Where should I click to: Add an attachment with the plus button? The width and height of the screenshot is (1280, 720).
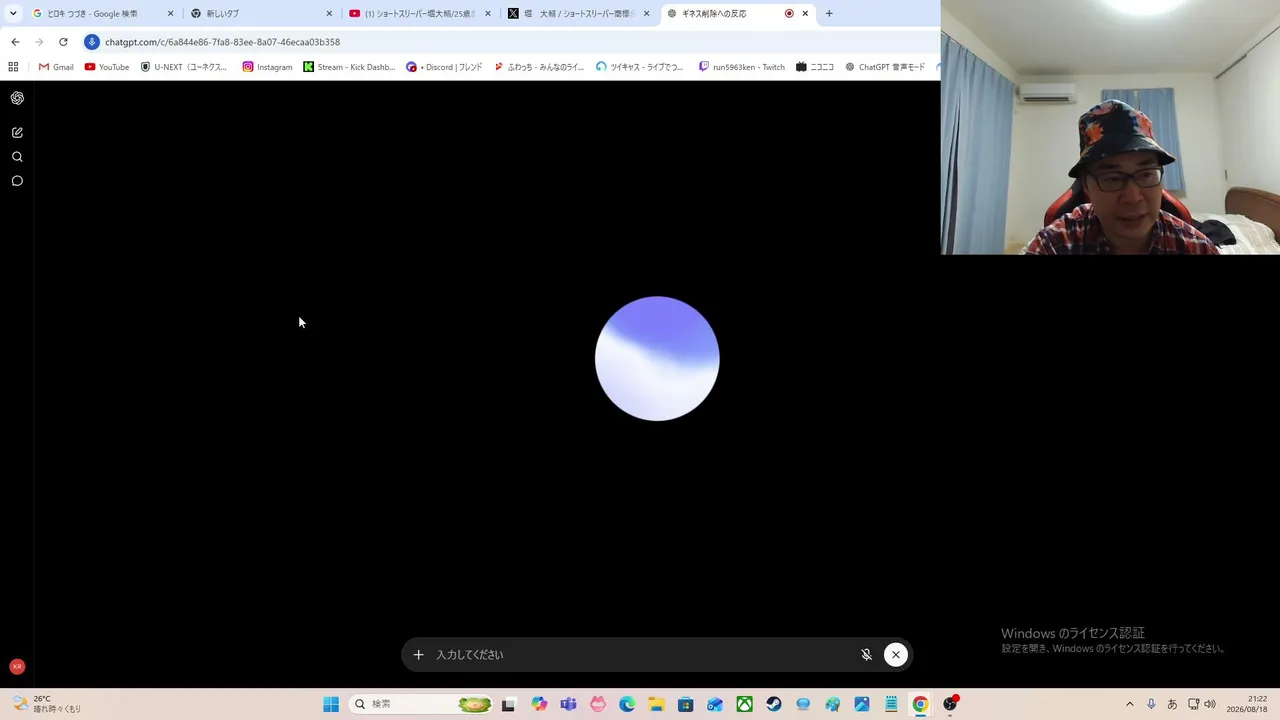click(x=419, y=655)
